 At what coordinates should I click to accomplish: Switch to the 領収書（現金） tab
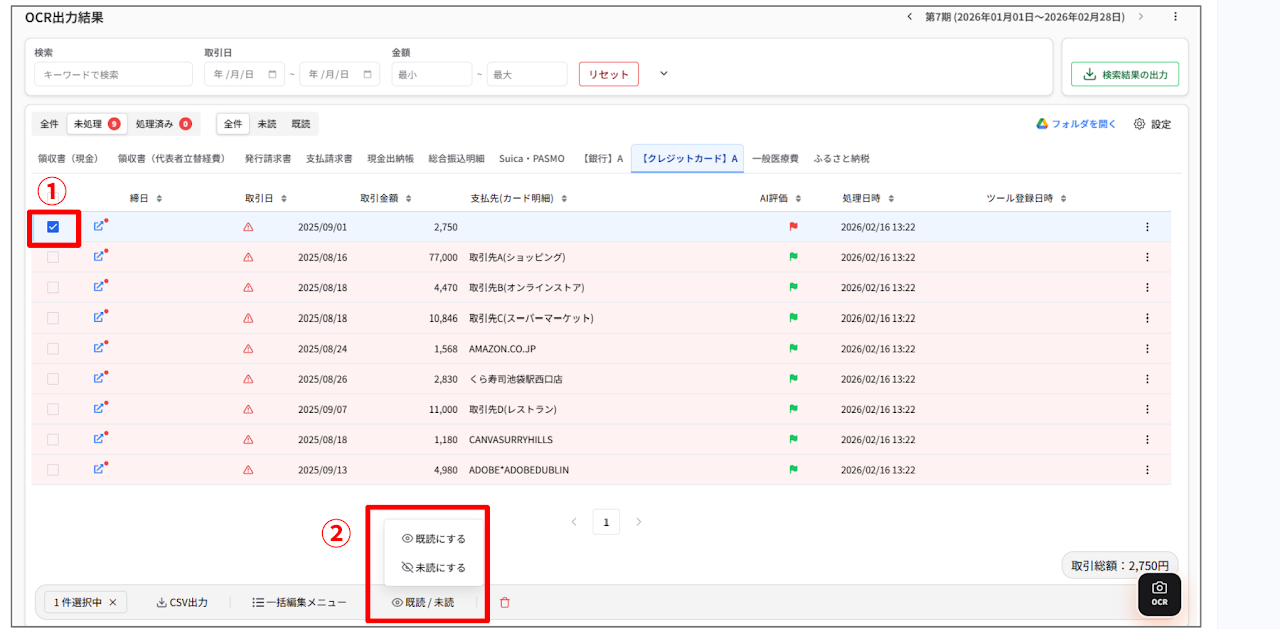(x=68, y=158)
